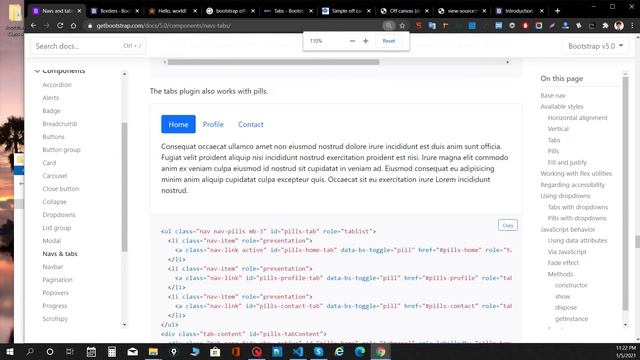Screen dimensions: 640x360
Task: Open Chrome three-dot menu
Action: [x=632, y=25]
